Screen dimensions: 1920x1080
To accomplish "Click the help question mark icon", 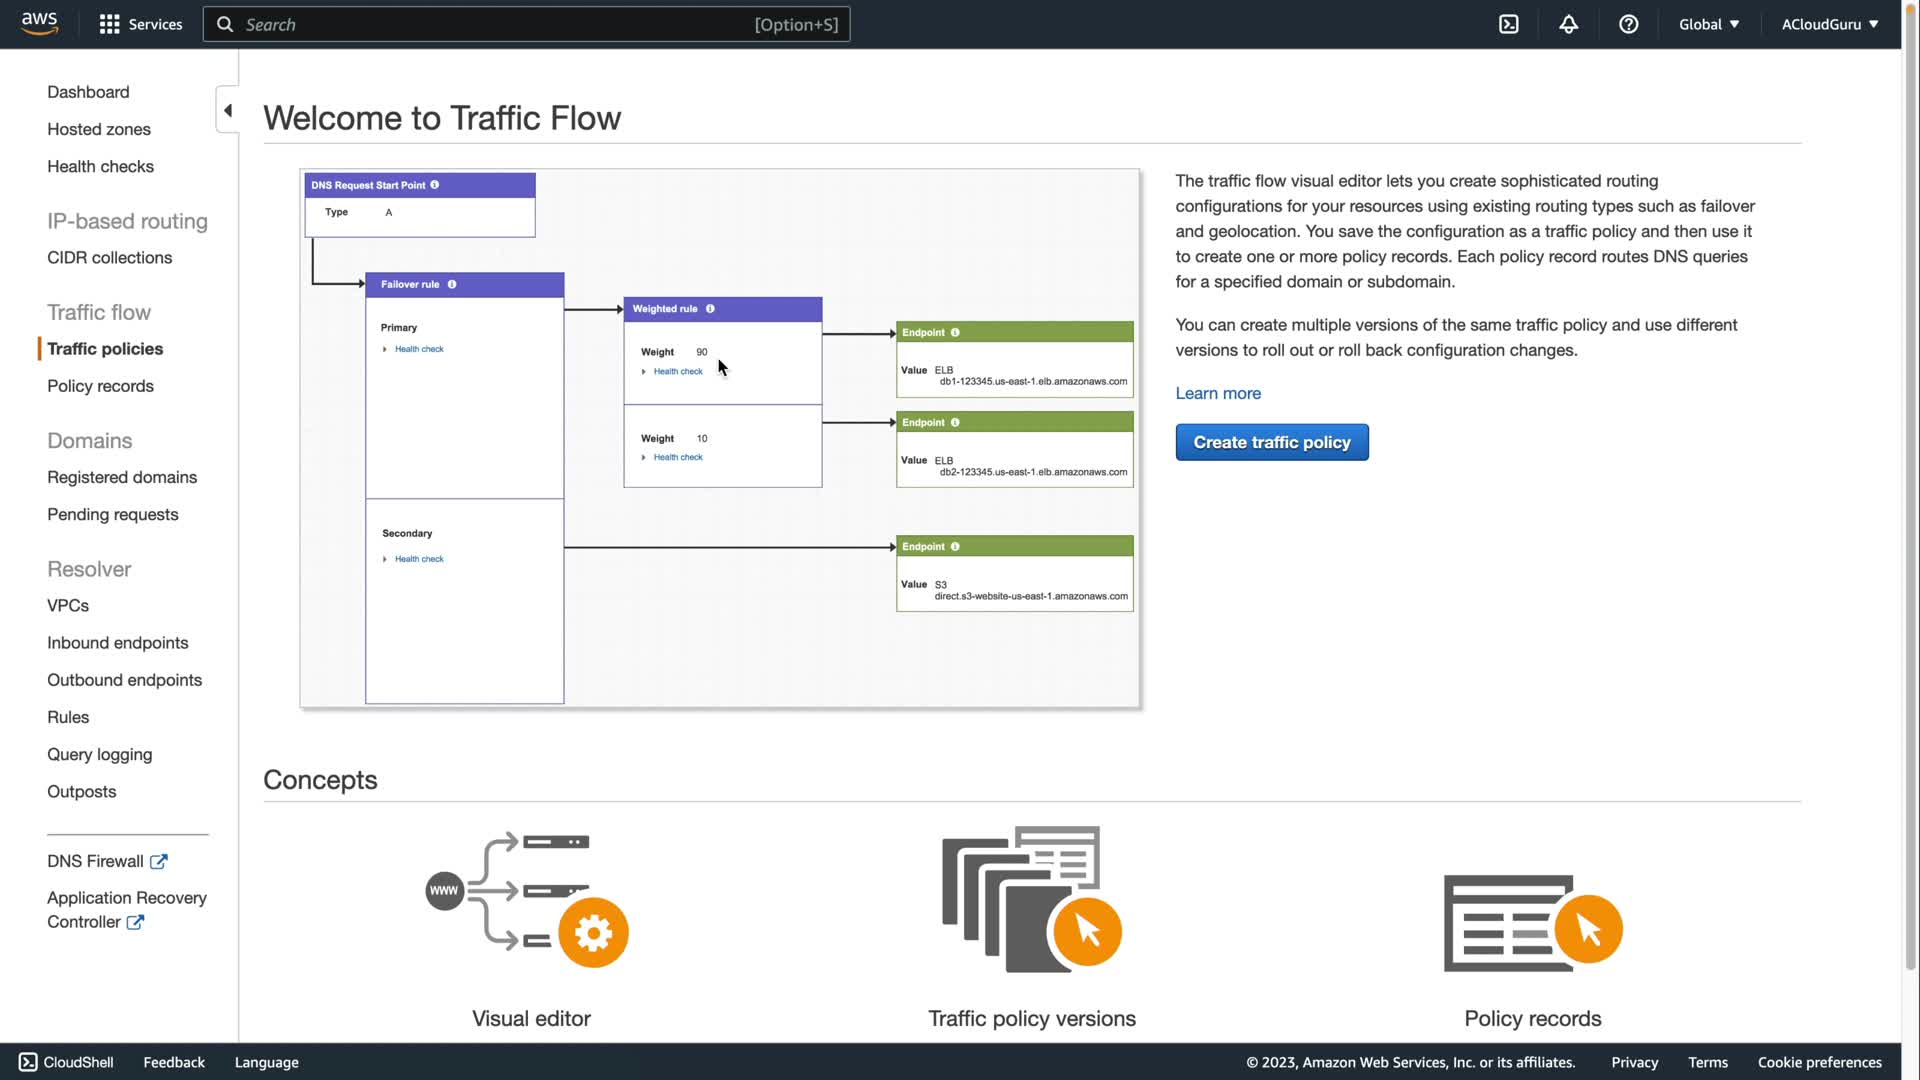I will (1628, 24).
